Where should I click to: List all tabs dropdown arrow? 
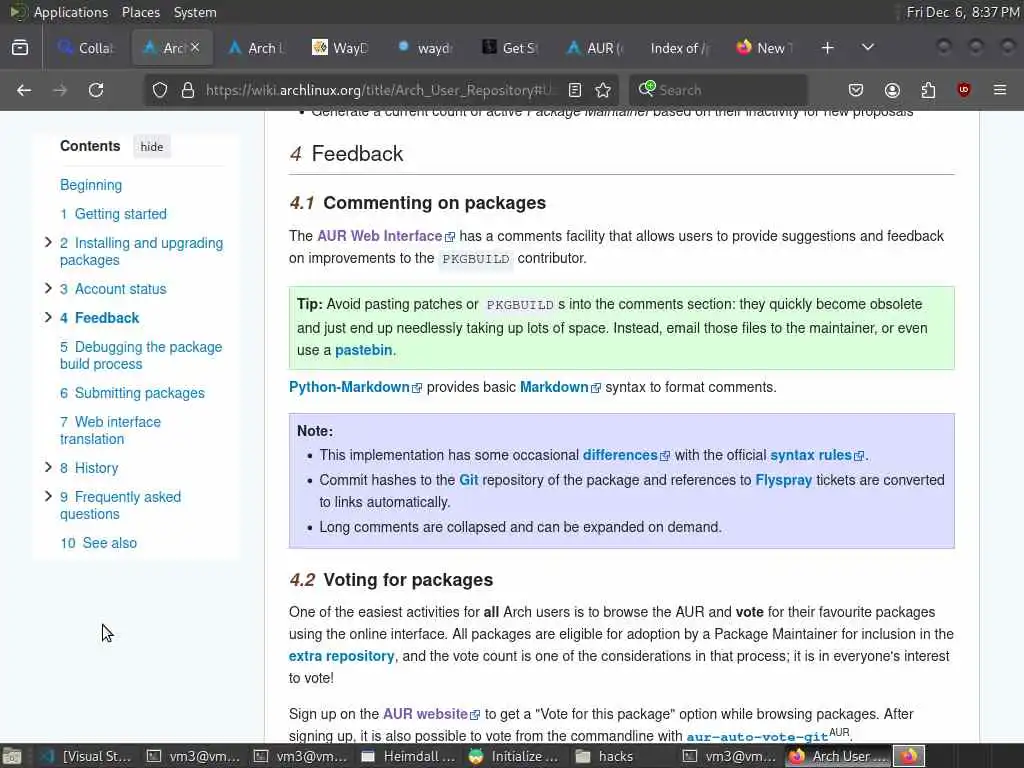coord(868,48)
